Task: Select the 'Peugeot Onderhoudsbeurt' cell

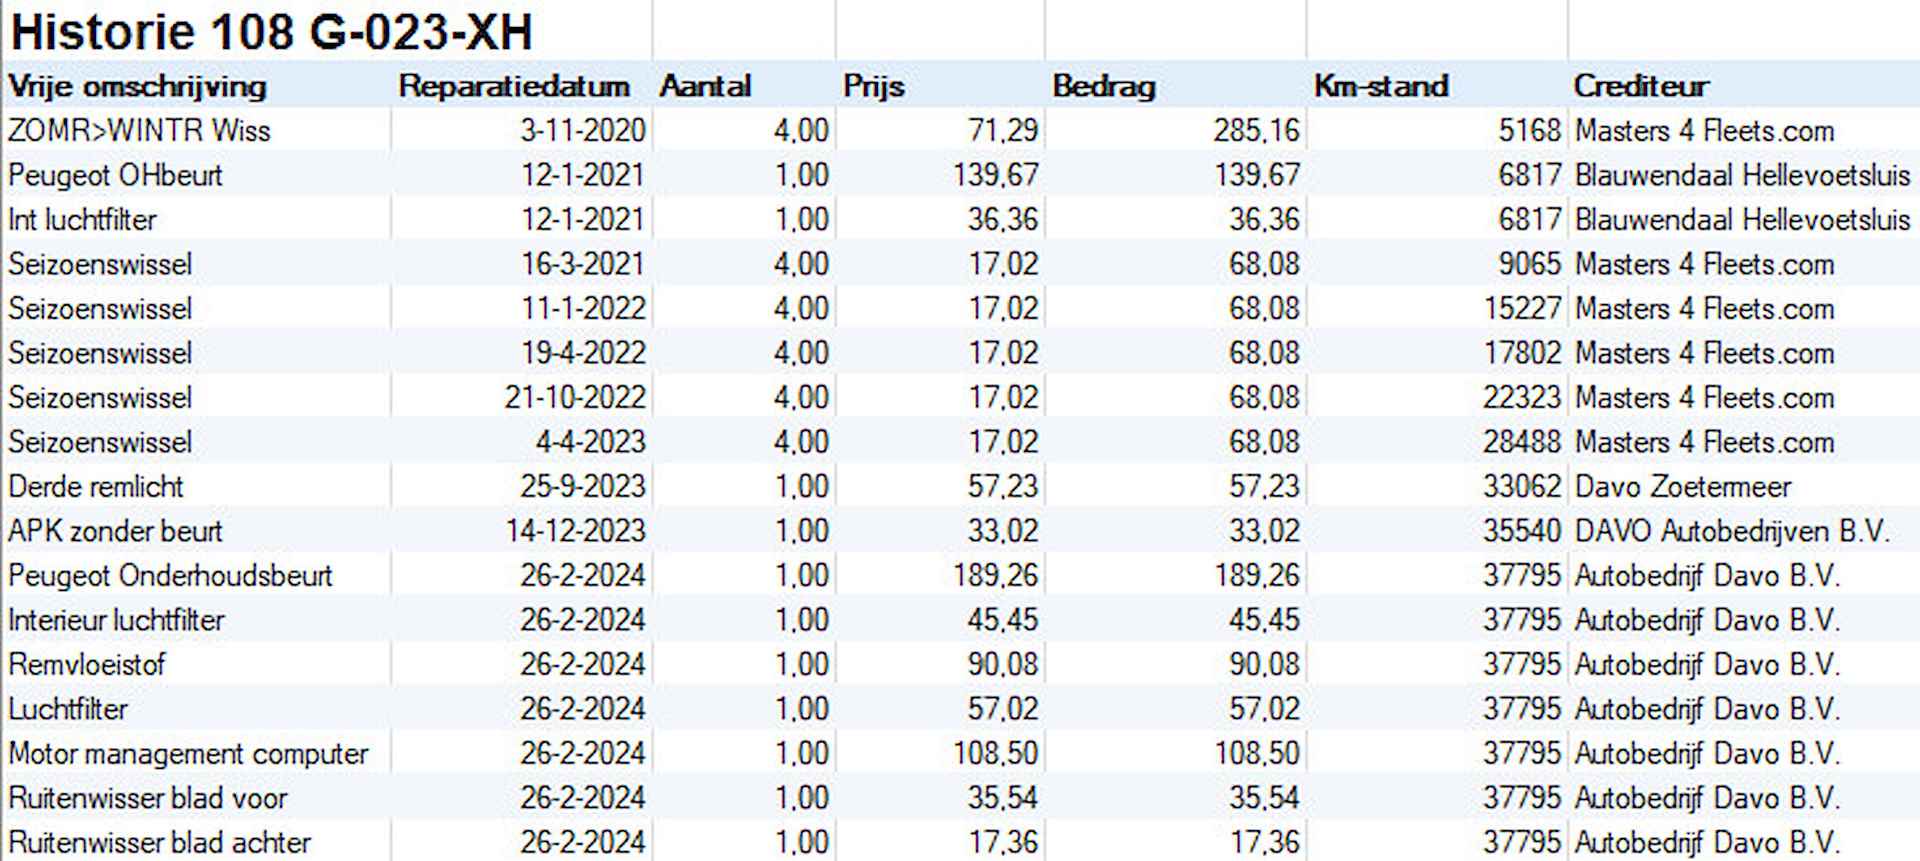Action: click(x=170, y=575)
